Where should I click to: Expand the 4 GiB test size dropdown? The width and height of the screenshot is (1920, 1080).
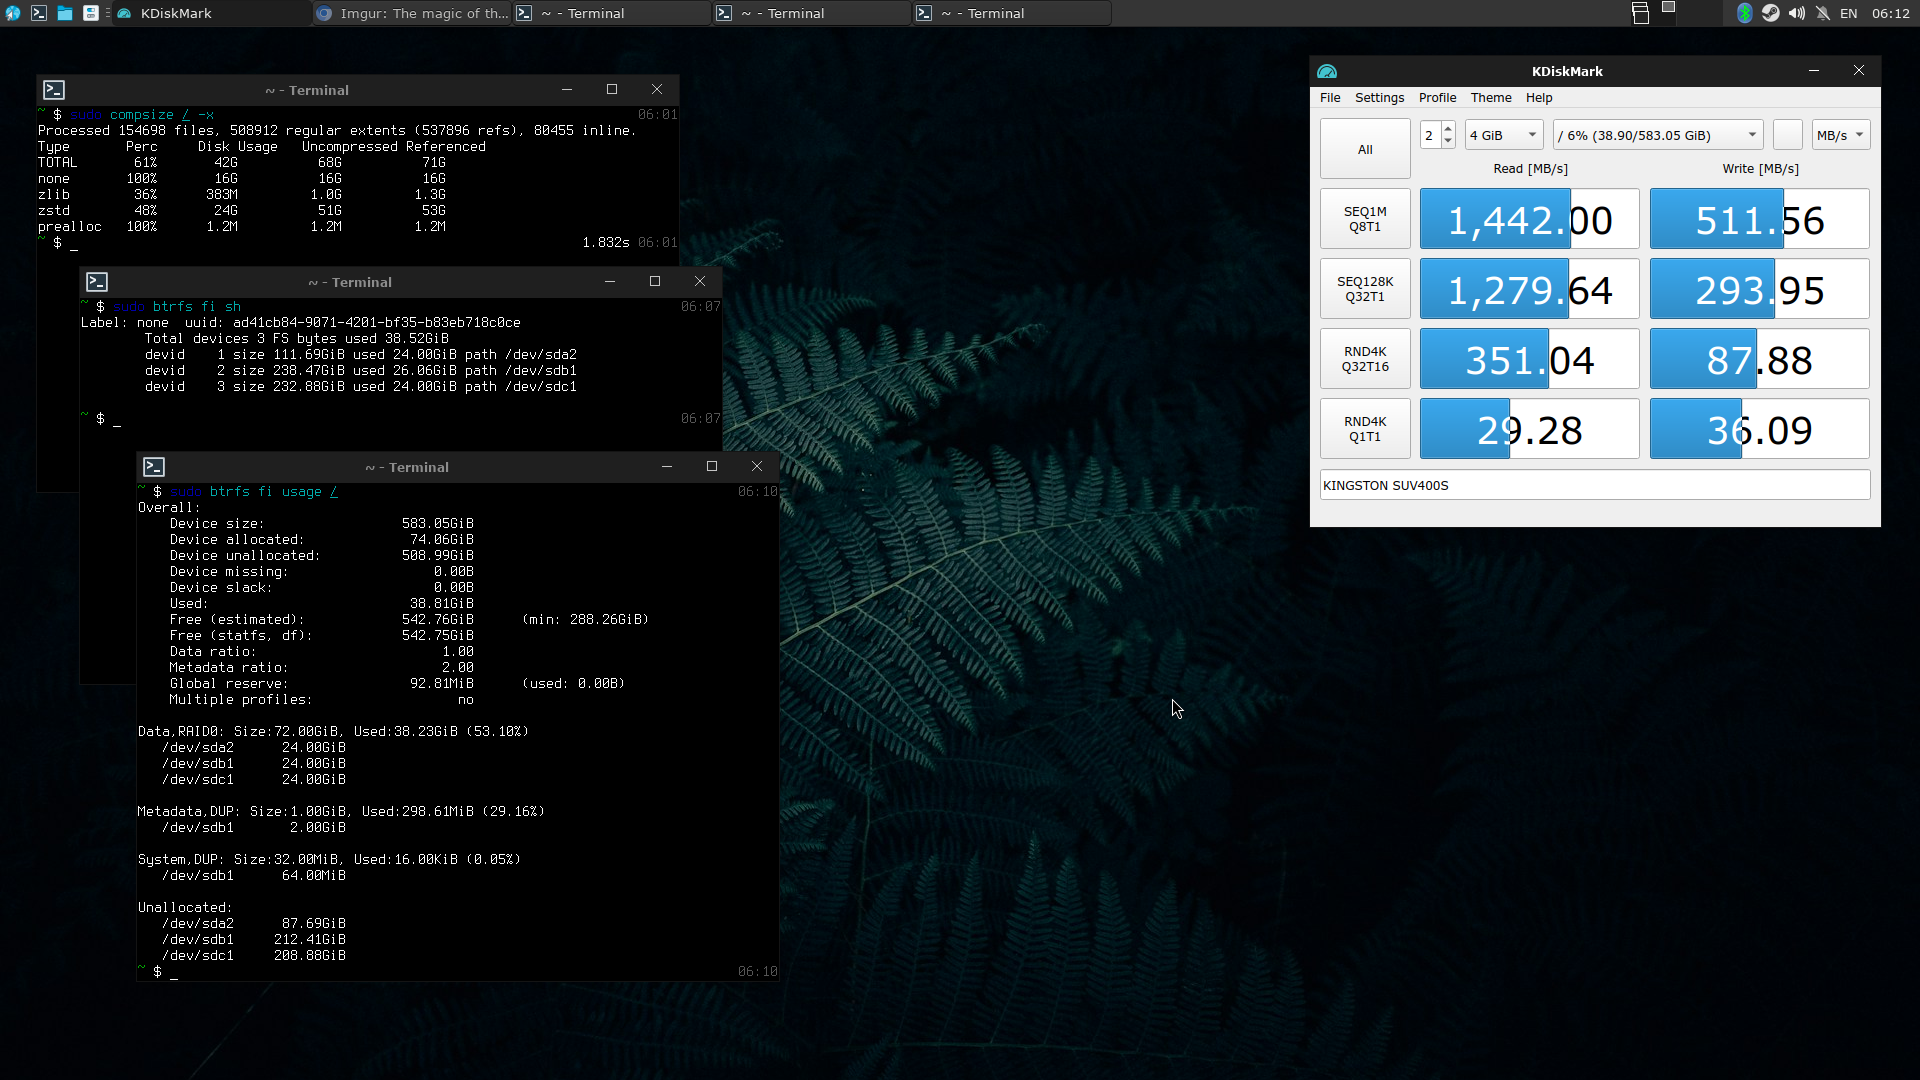tap(1503, 135)
